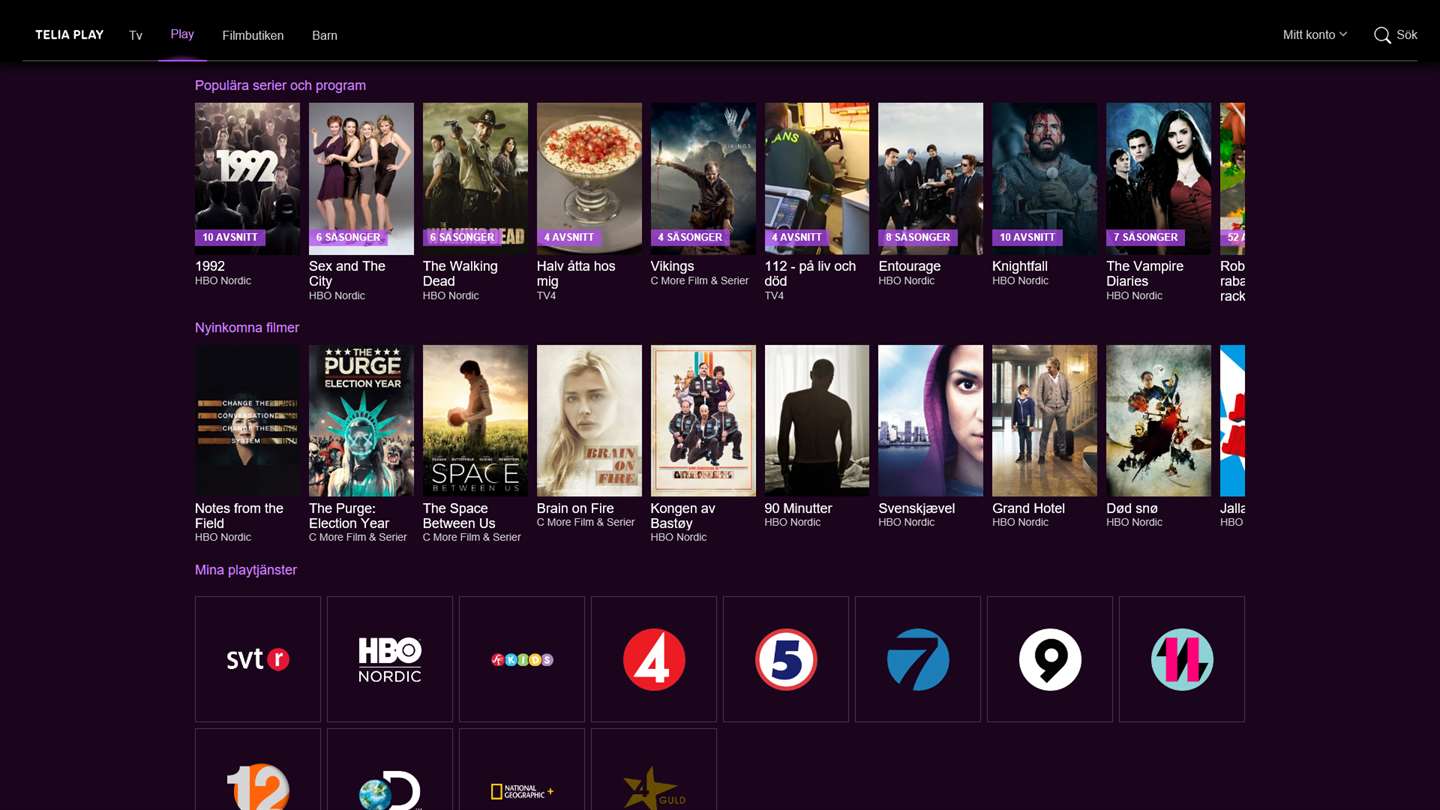Open the National Geographic+ tile
The width and height of the screenshot is (1440, 810).
click(x=522, y=769)
